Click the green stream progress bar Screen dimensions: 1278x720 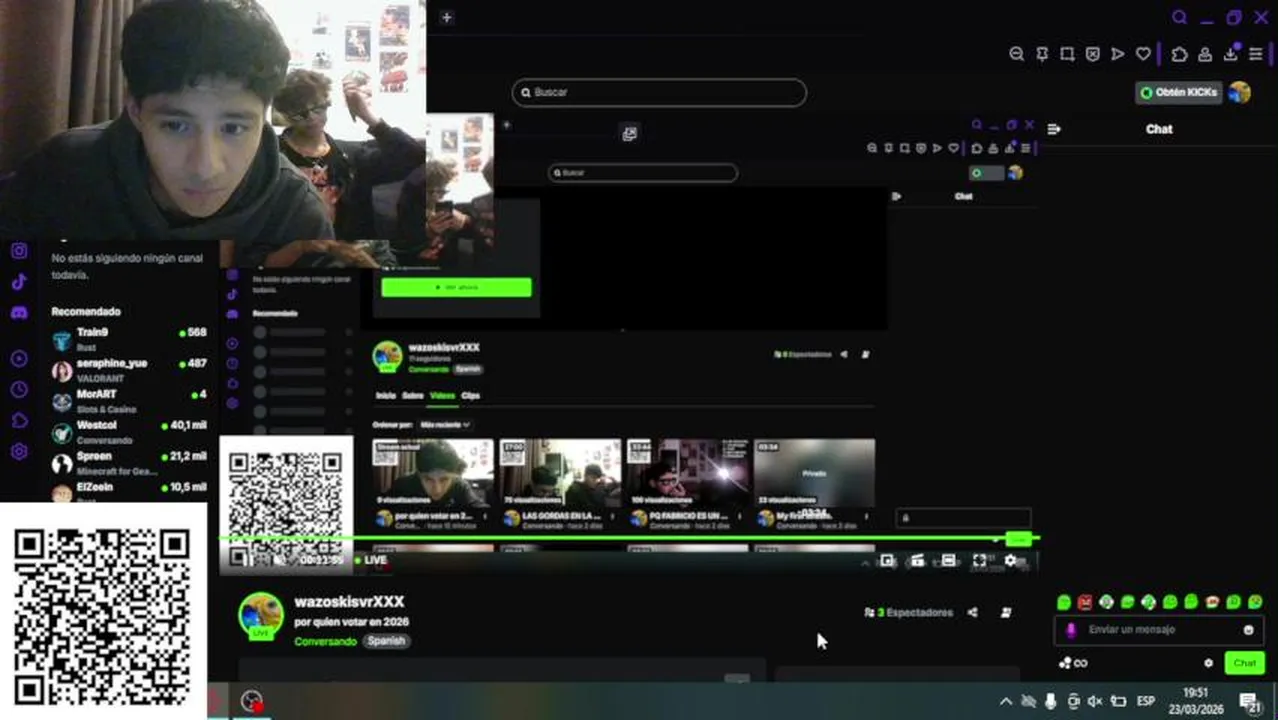click(629, 539)
